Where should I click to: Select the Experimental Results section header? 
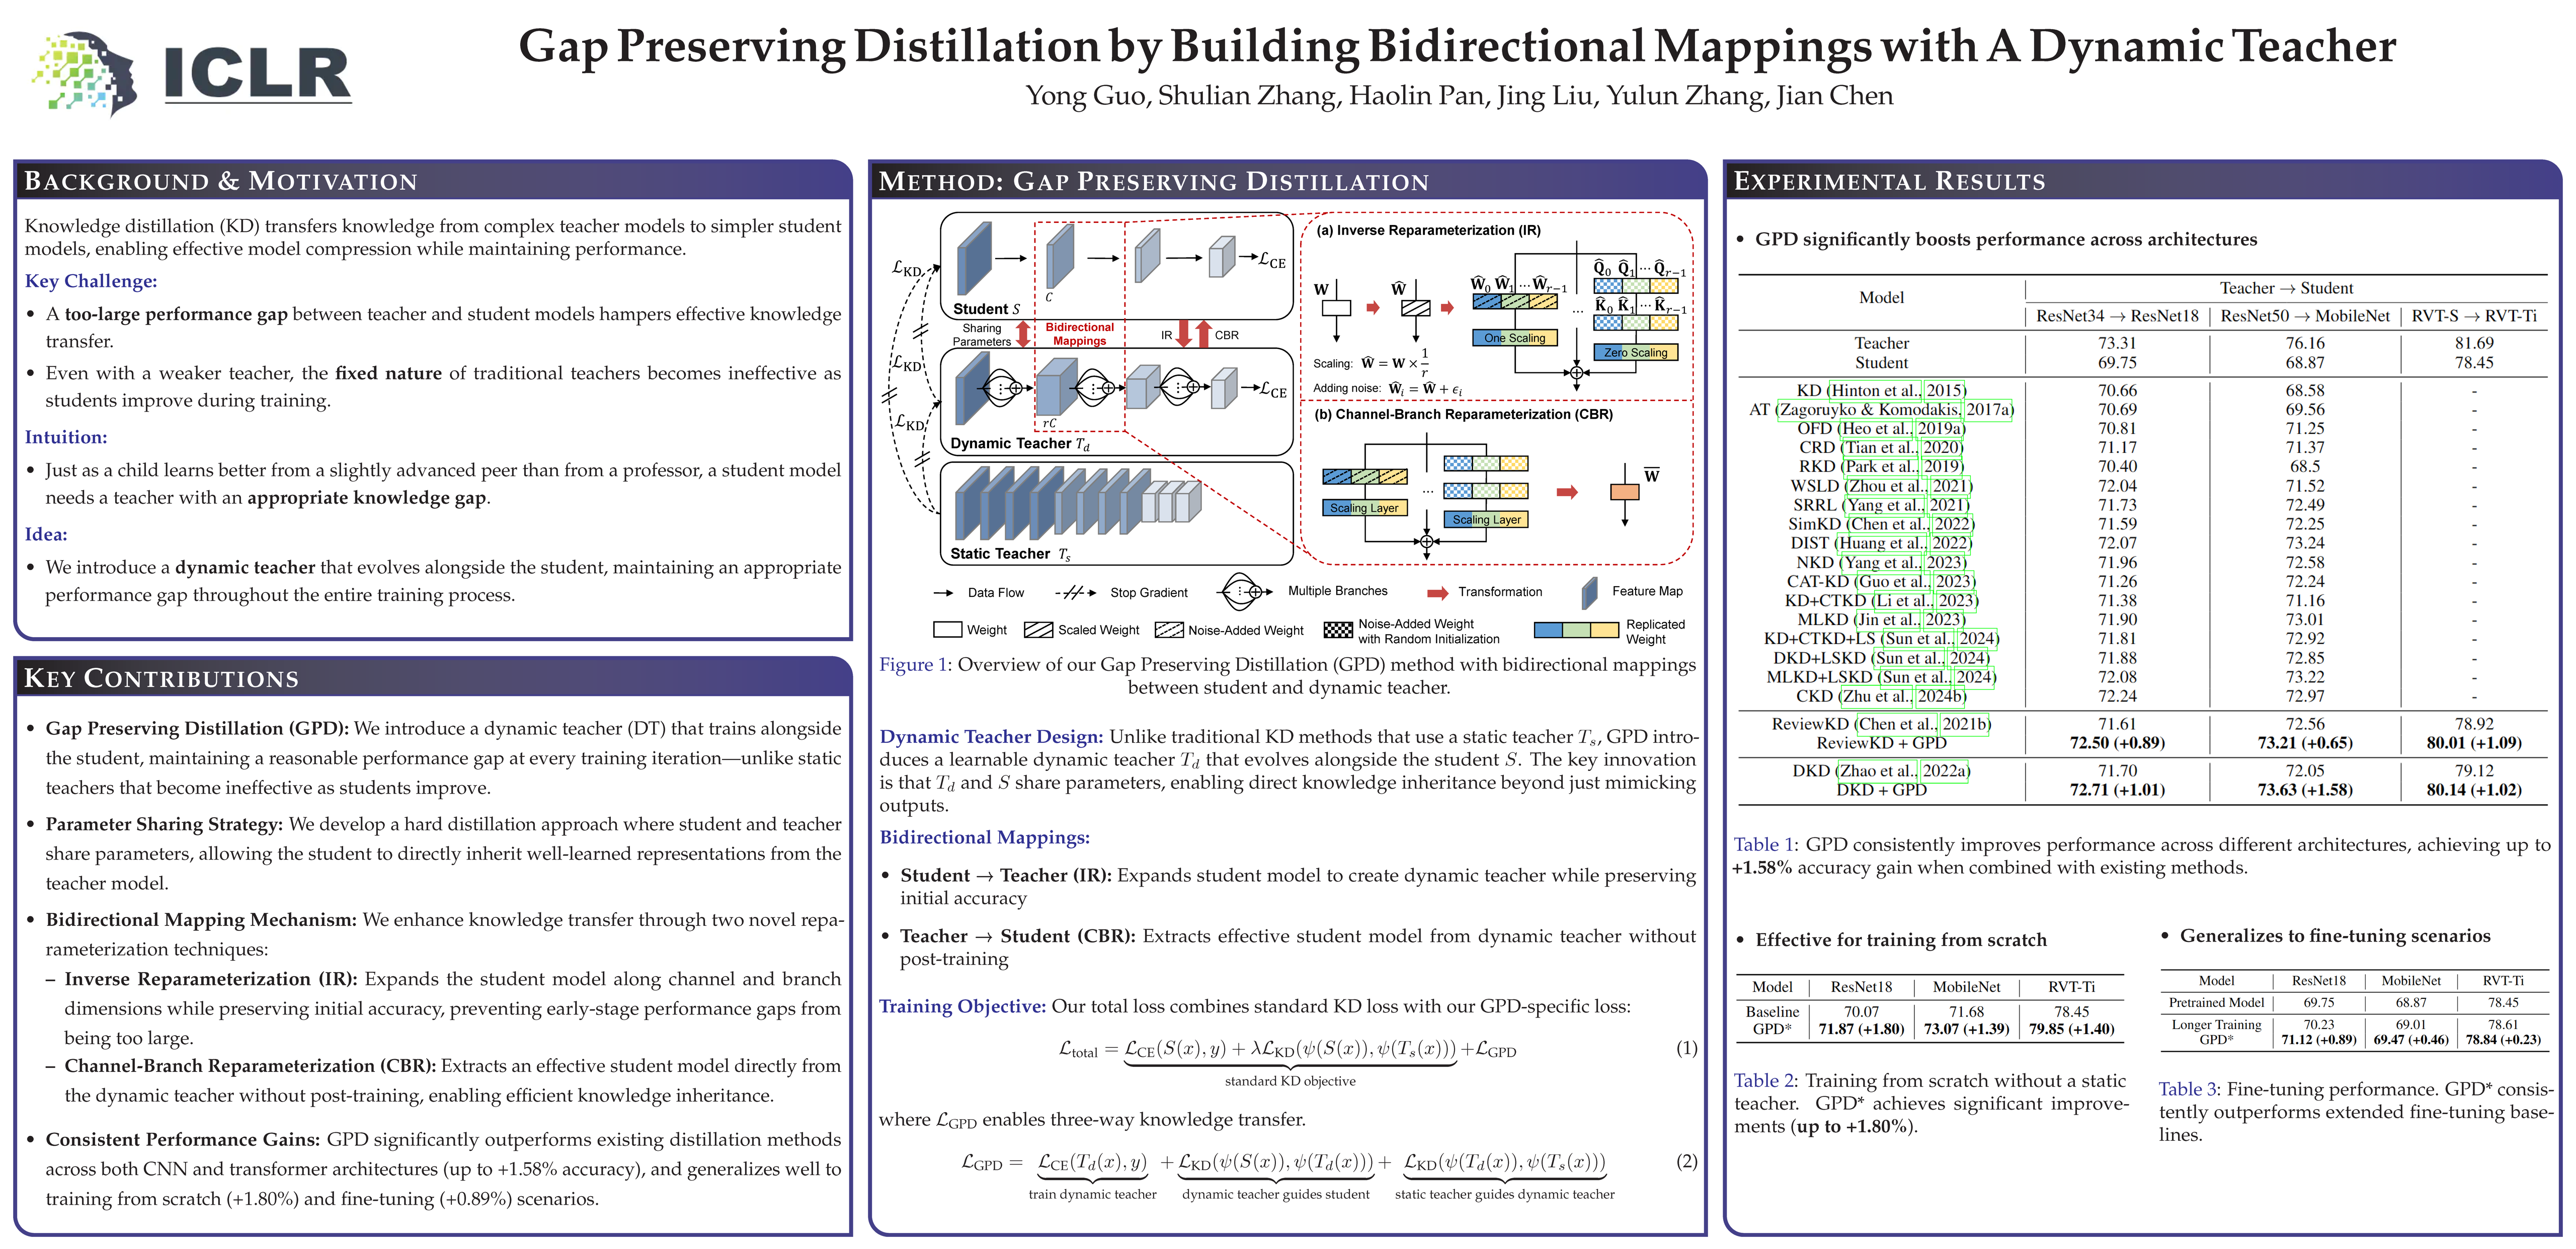click(1889, 181)
